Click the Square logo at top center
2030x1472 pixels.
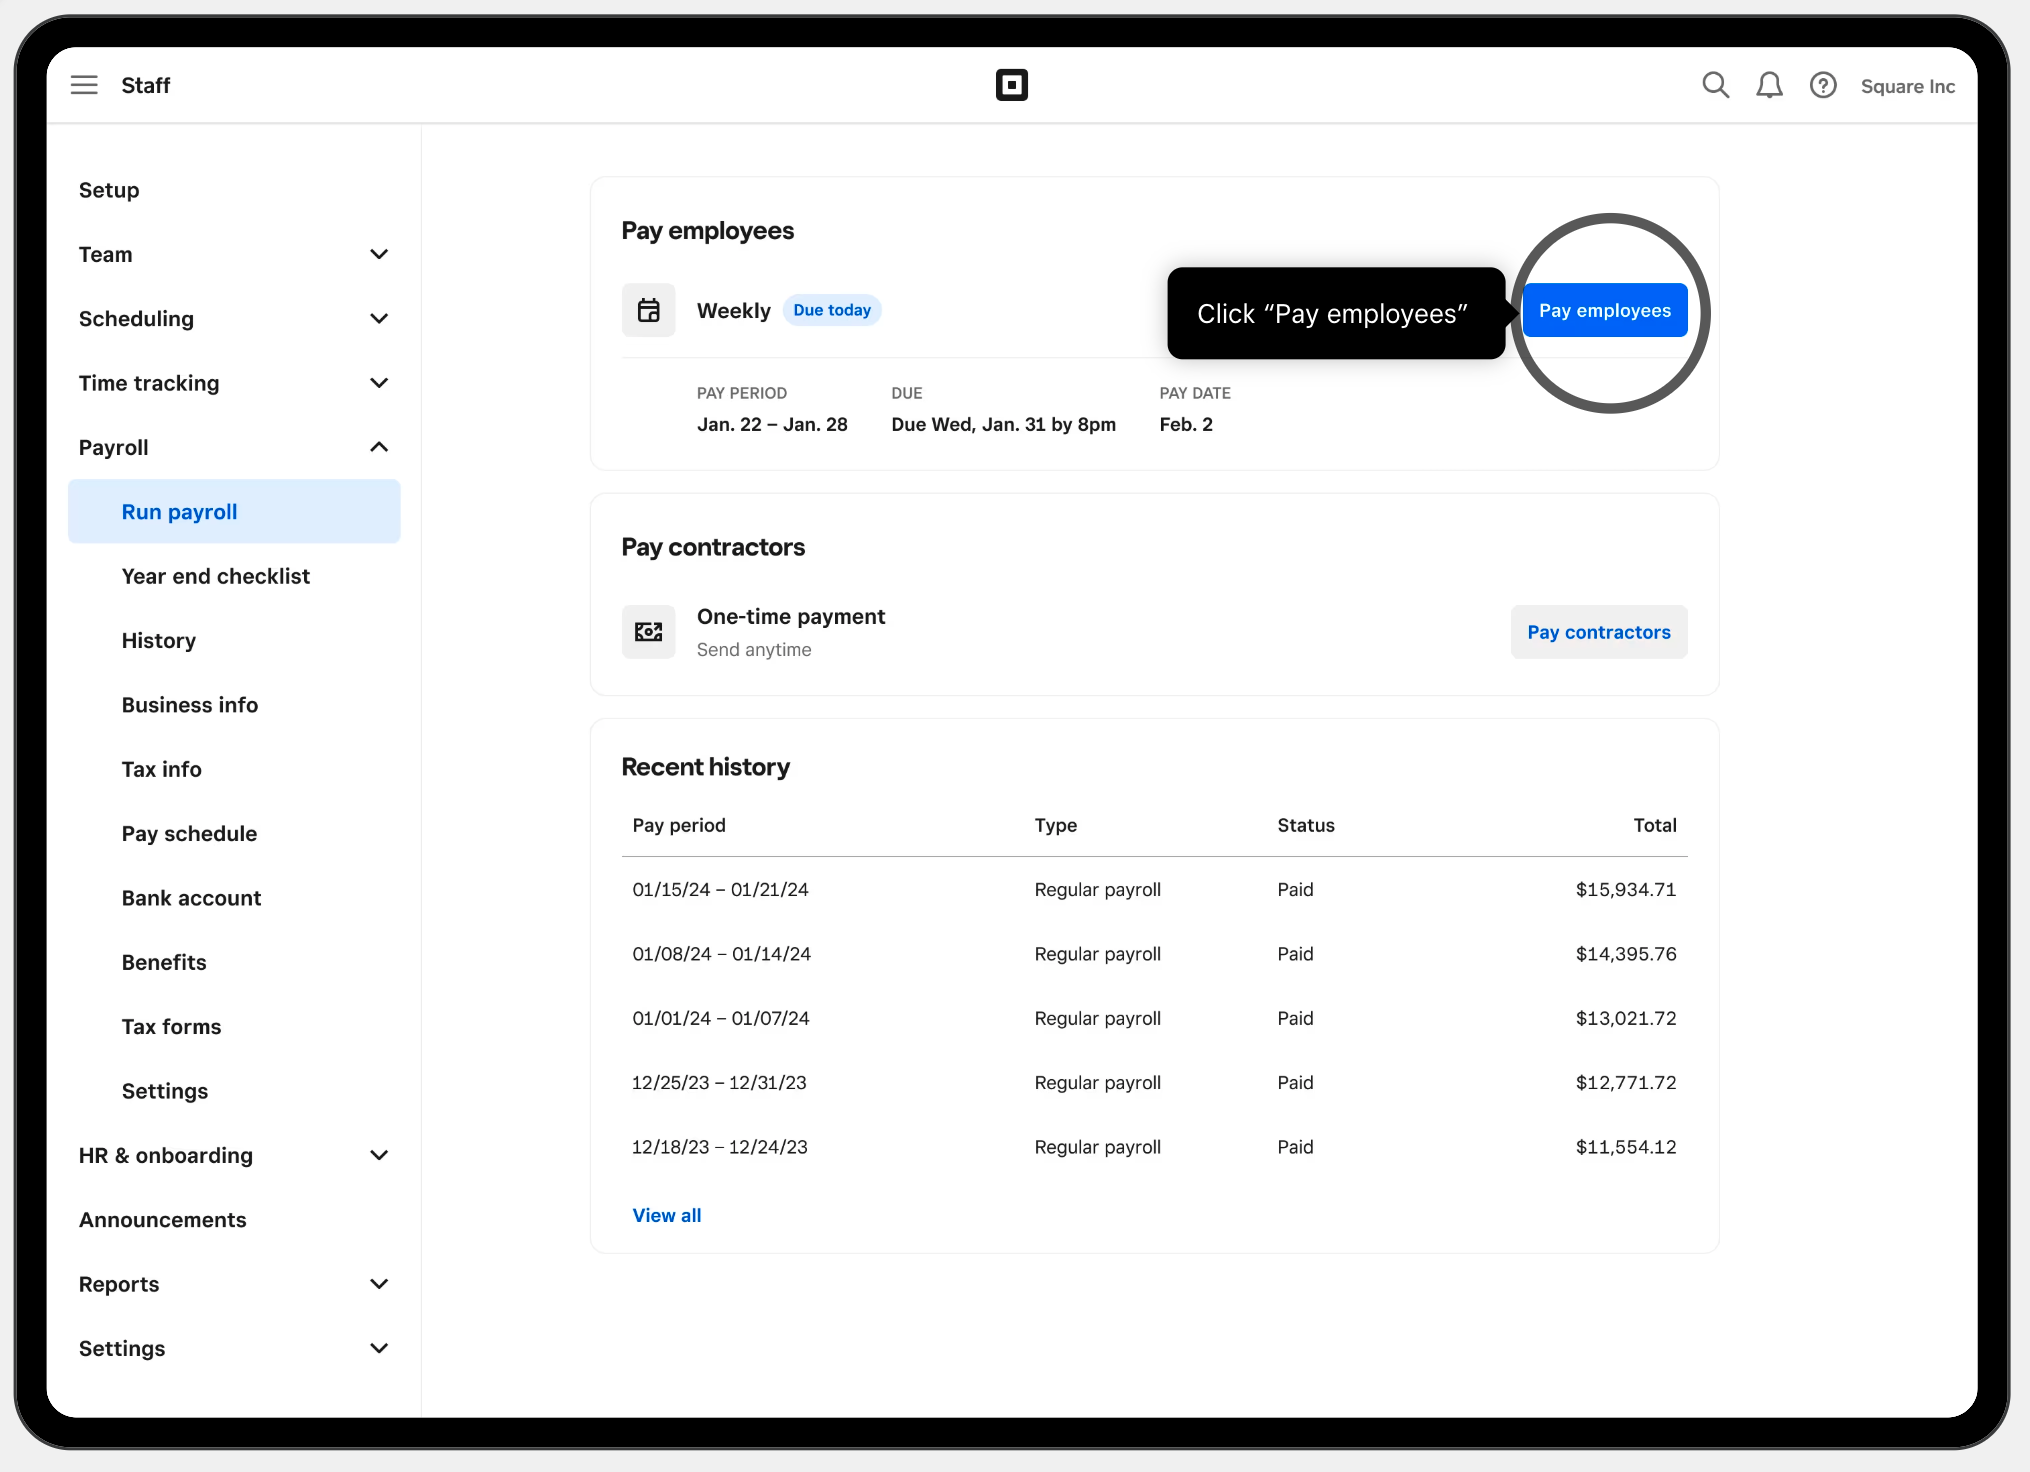(x=1011, y=84)
